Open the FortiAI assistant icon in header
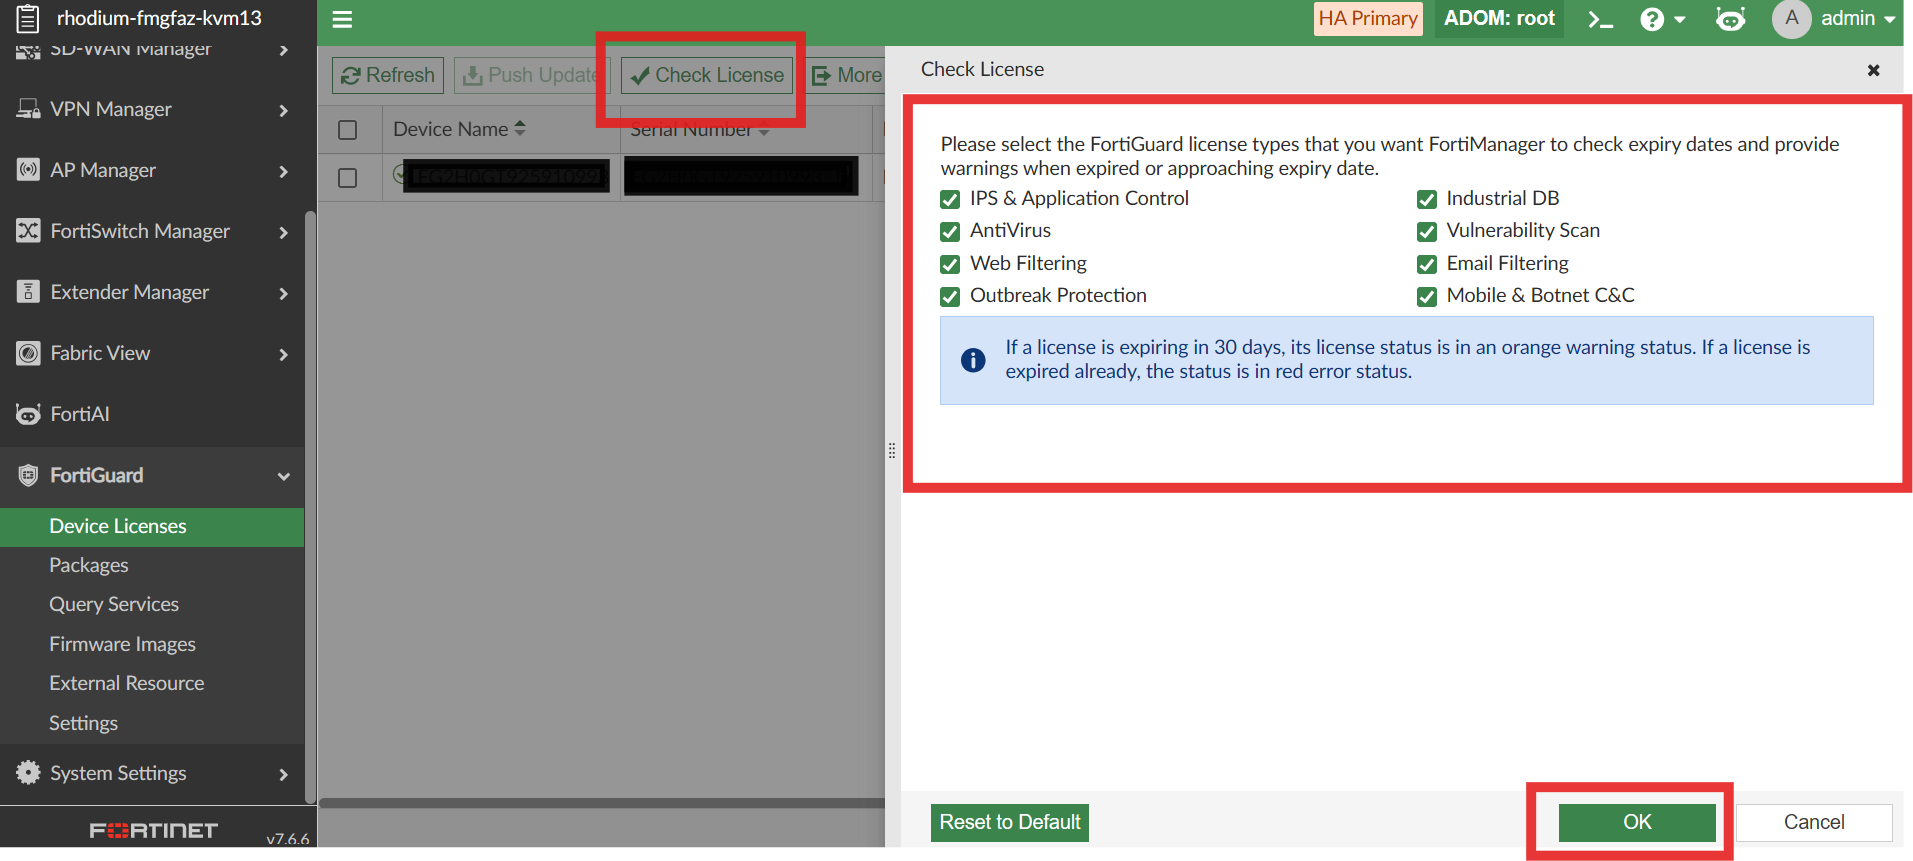This screenshot has width=1913, height=861. coord(1730,19)
